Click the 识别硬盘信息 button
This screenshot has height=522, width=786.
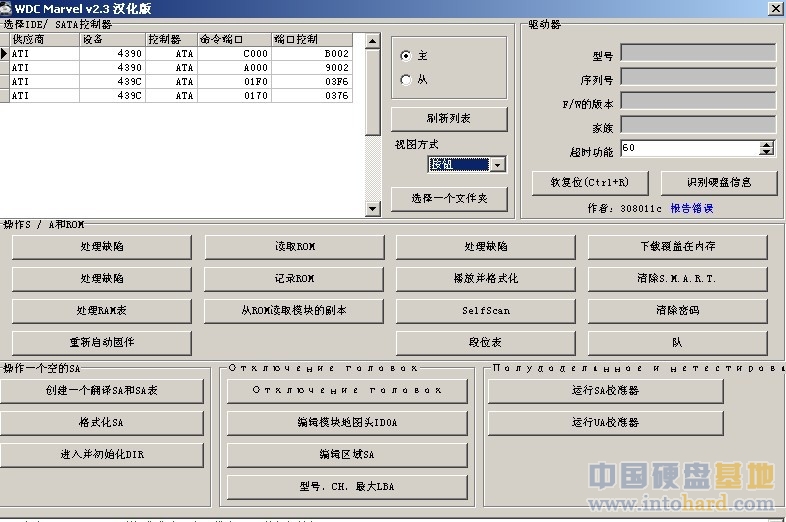[718, 183]
